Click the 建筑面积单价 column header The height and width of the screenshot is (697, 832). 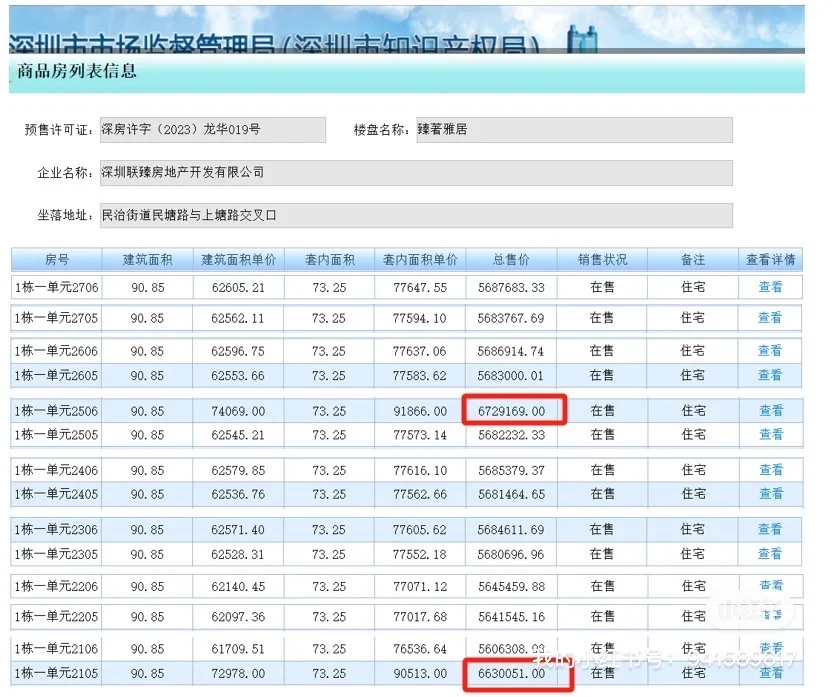(239, 260)
